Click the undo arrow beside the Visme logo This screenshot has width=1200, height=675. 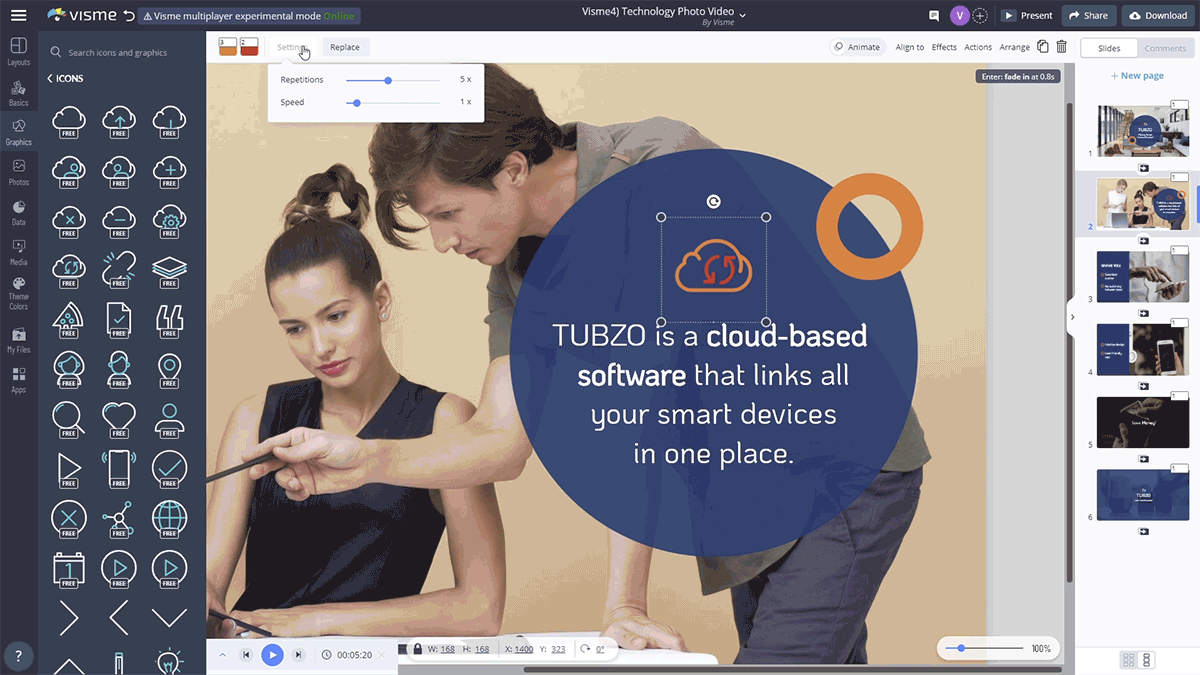tap(127, 16)
